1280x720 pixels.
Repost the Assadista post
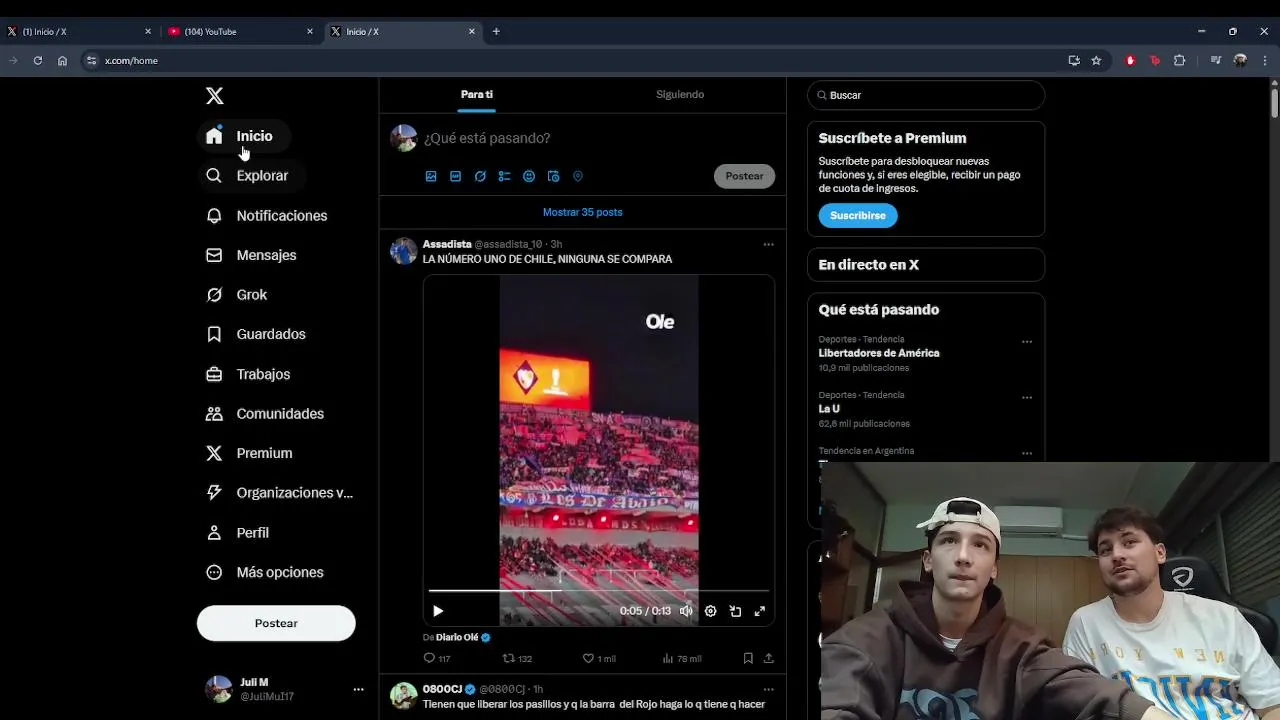click(x=517, y=658)
